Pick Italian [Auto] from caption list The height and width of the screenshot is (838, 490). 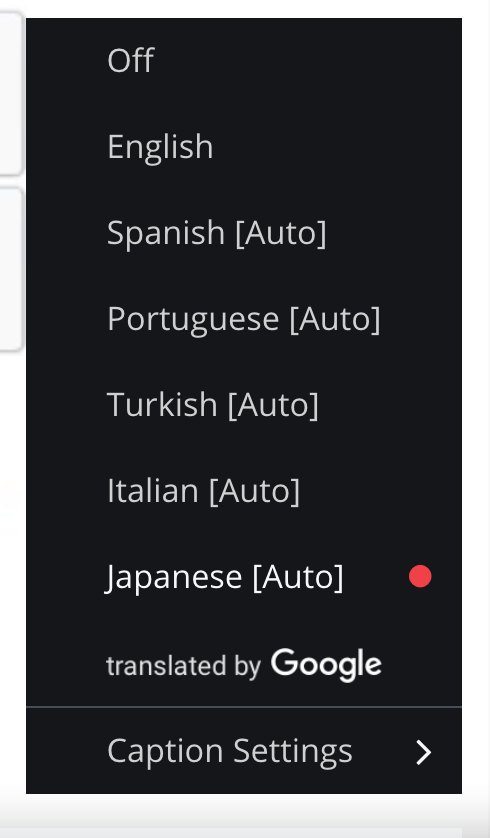point(244,491)
